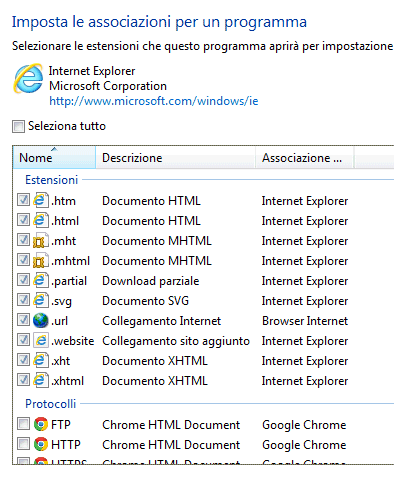The image size is (394, 480).
Task: Uncheck the .mhtml extension checkbox
Action: (x=23, y=260)
